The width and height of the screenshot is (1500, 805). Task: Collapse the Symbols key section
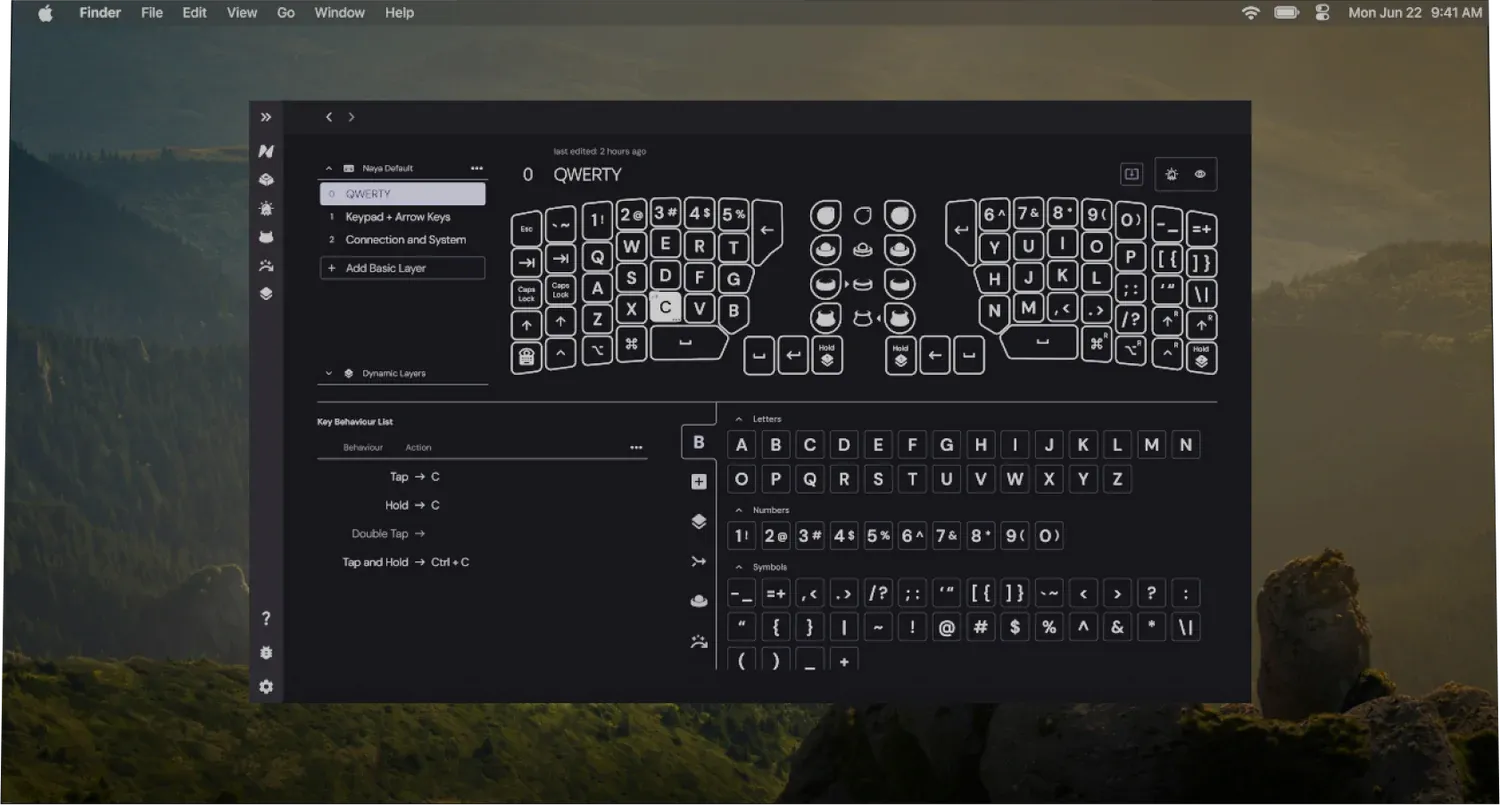pos(739,567)
